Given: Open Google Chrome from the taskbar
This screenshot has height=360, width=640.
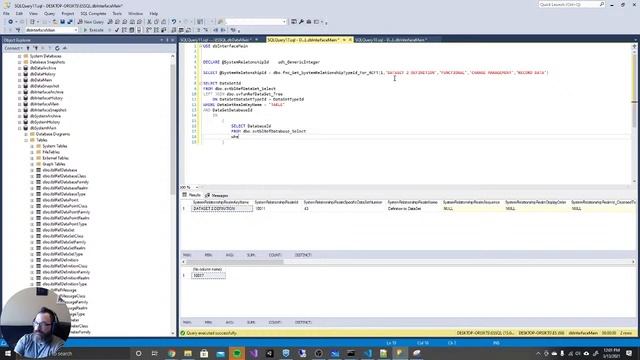Looking at the screenshot, I should coord(171,353).
